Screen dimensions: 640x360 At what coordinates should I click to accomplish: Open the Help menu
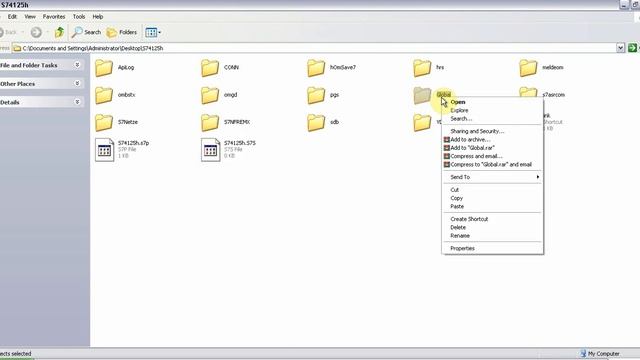(x=98, y=17)
